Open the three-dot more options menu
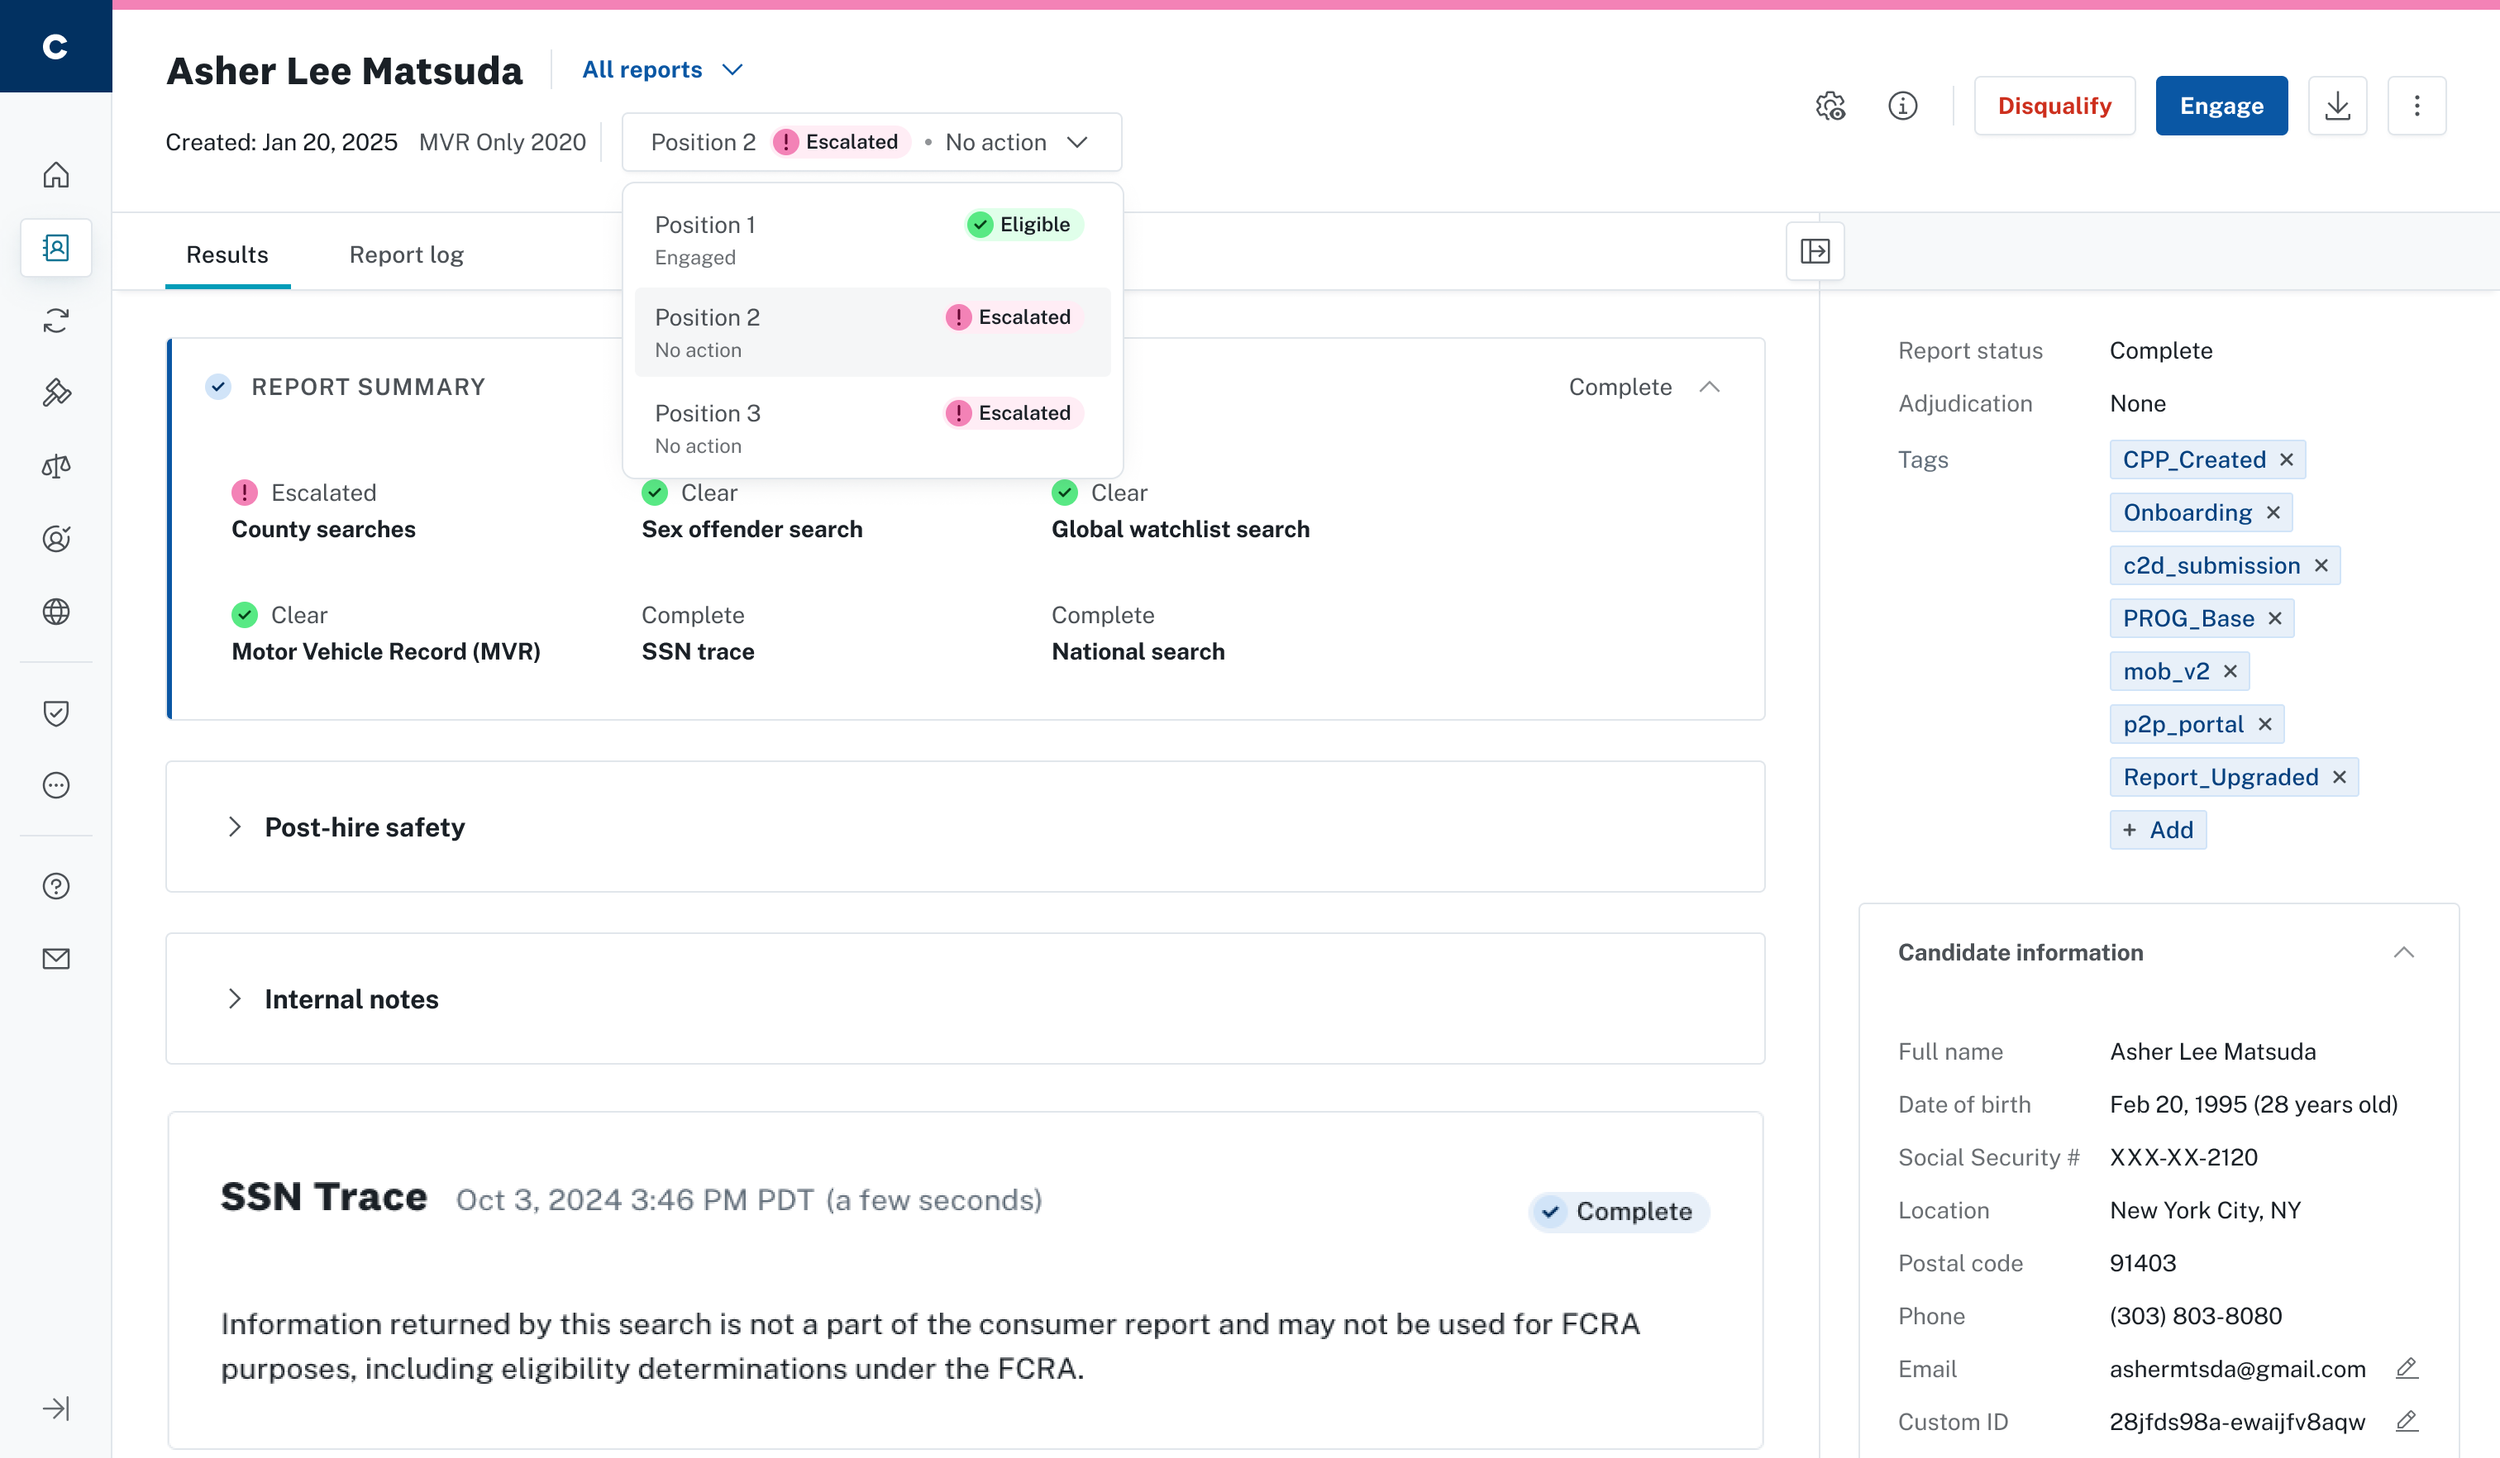Screen dimensions: 2500x1458 [x=2416, y=106]
